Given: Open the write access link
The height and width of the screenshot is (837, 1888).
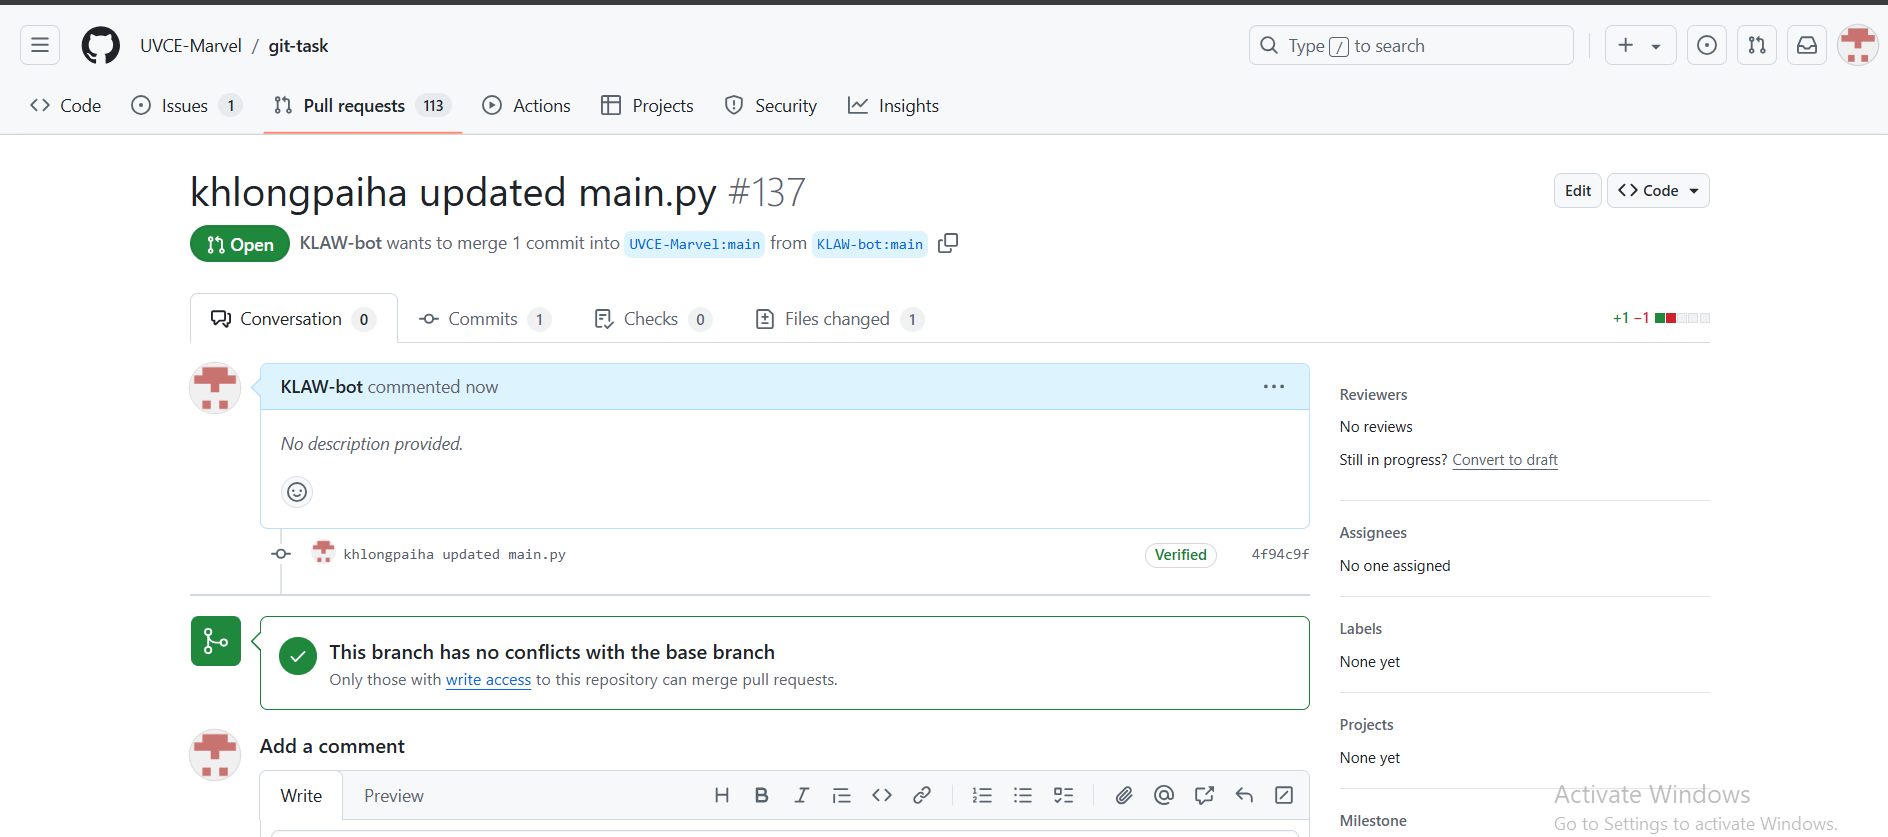Looking at the screenshot, I should [x=488, y=680].
